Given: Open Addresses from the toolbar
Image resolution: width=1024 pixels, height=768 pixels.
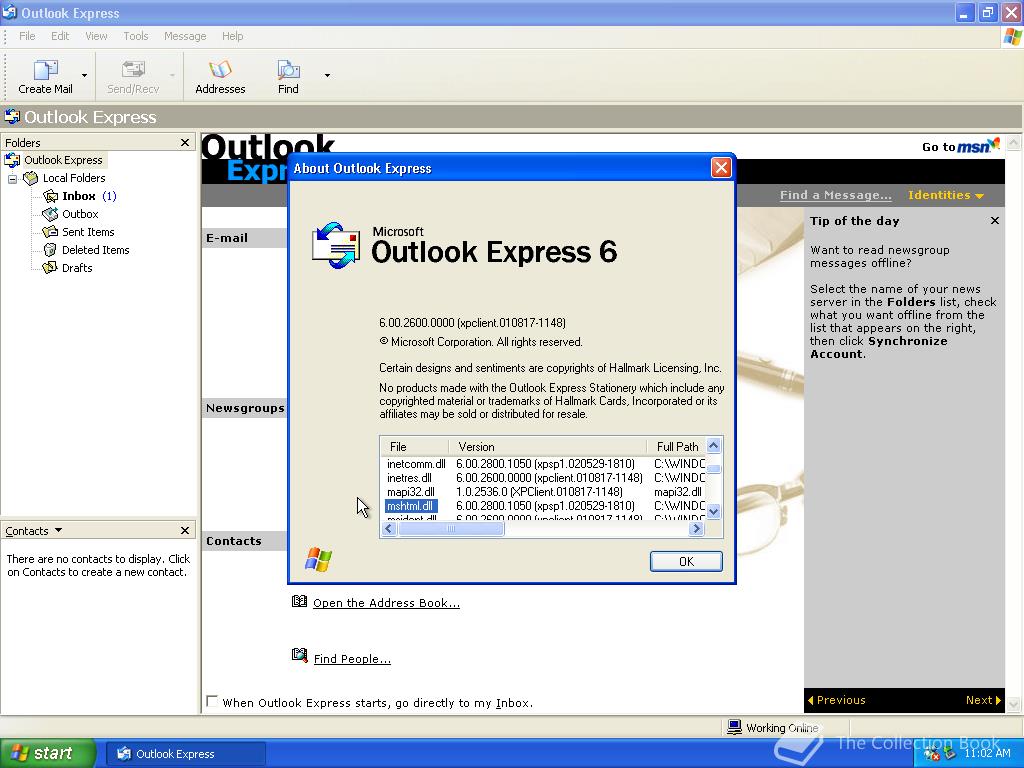Looking at the screenshot, I should coord(220,76).
